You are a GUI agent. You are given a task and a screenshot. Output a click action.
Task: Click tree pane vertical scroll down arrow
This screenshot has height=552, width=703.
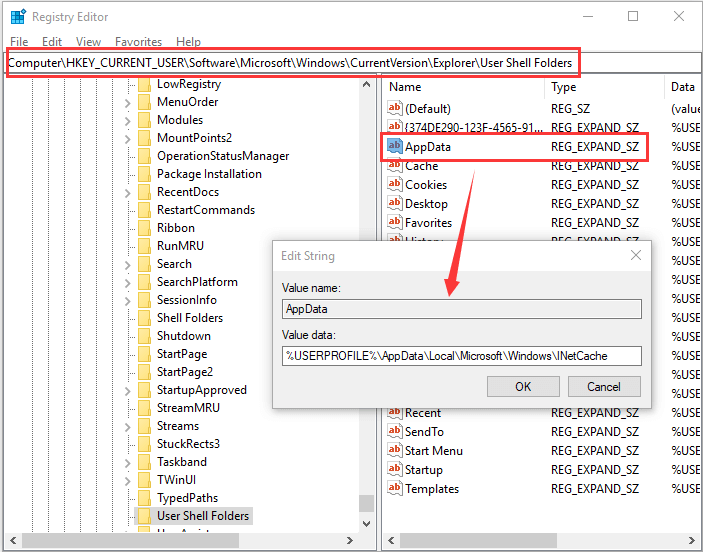click(366, 524)
